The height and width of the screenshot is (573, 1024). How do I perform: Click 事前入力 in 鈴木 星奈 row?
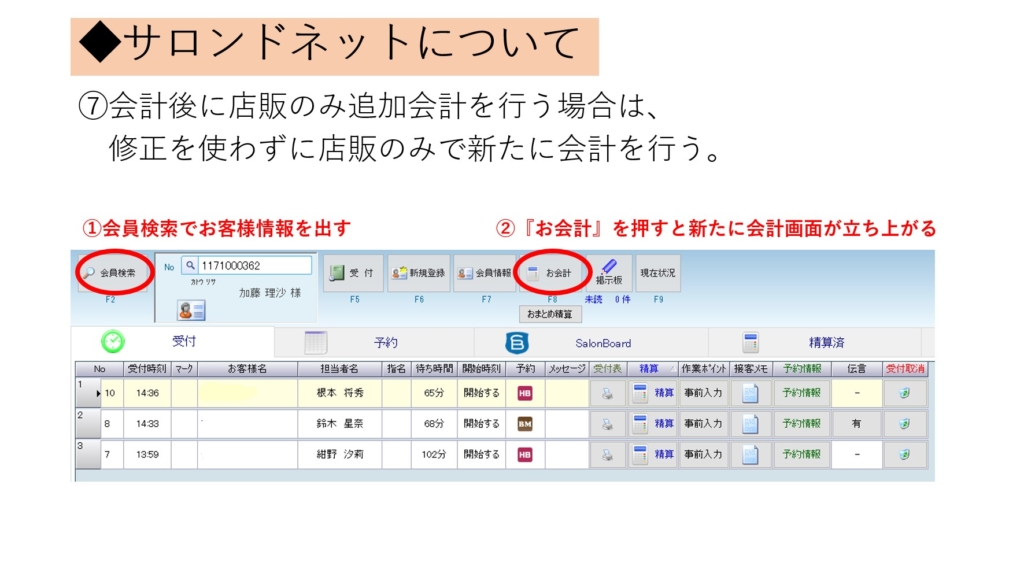point(703,424)
